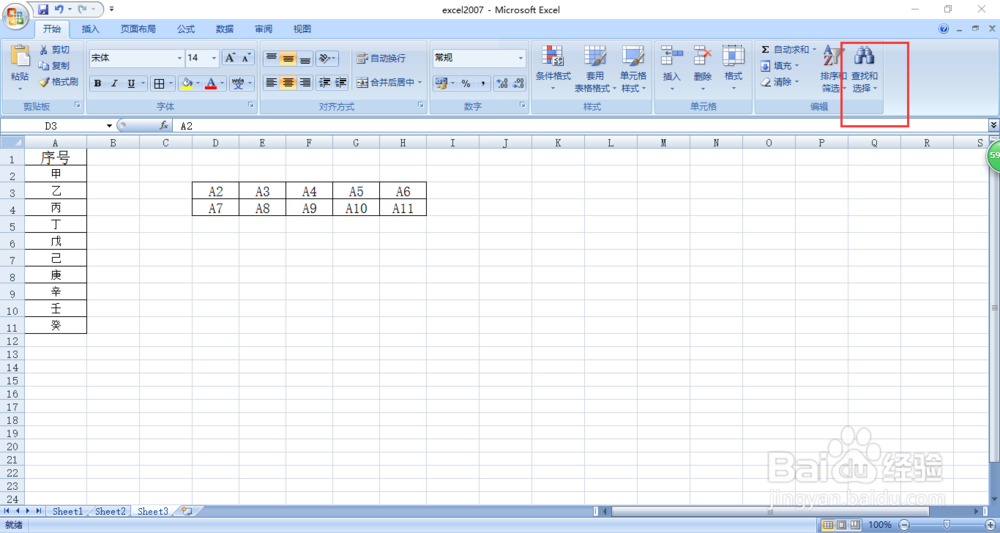
Task: Cut selection with 剪切
Action: [x=54, y=50]
